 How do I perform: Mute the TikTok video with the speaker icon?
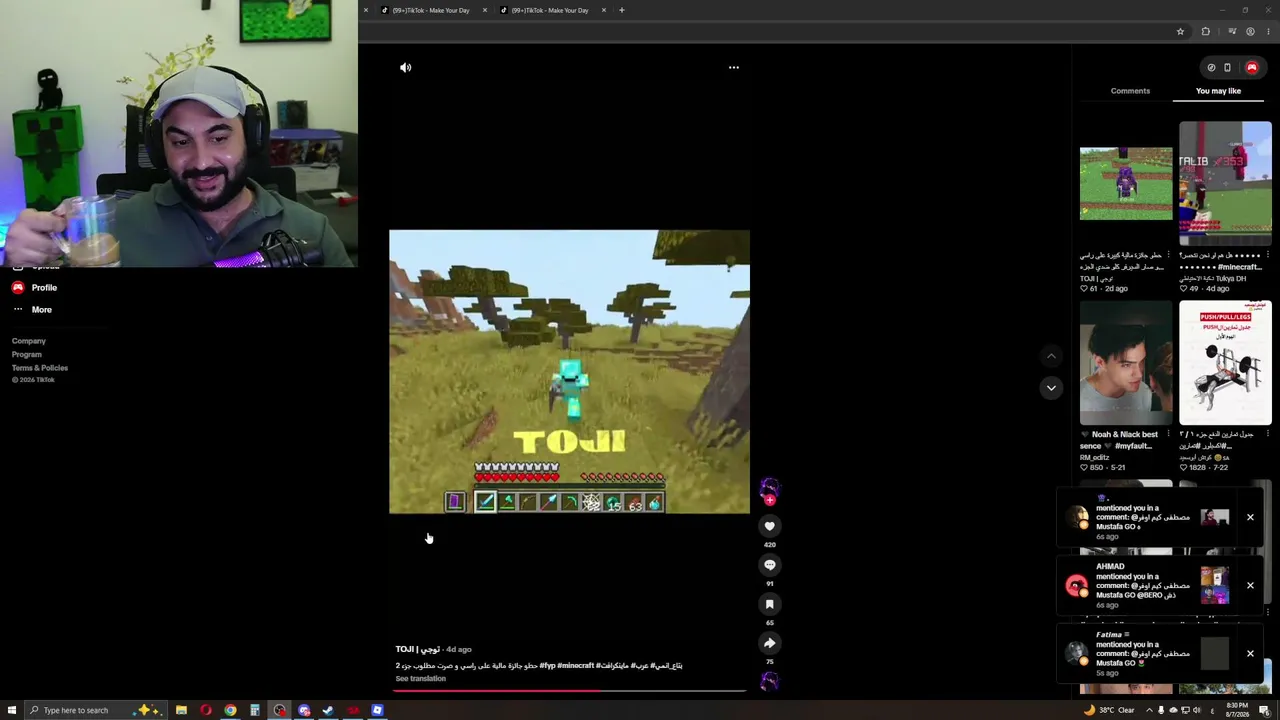(x=405, y=67)
